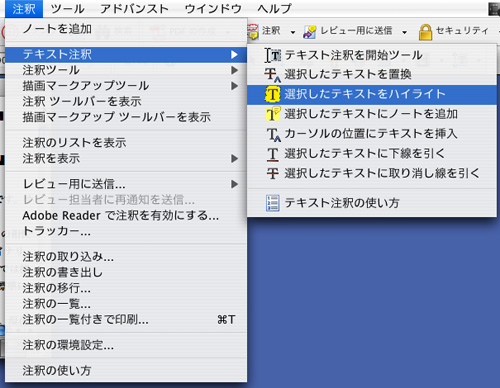500x388 pixels.
Task: Click the underline text icon
Action: point(273,154)
